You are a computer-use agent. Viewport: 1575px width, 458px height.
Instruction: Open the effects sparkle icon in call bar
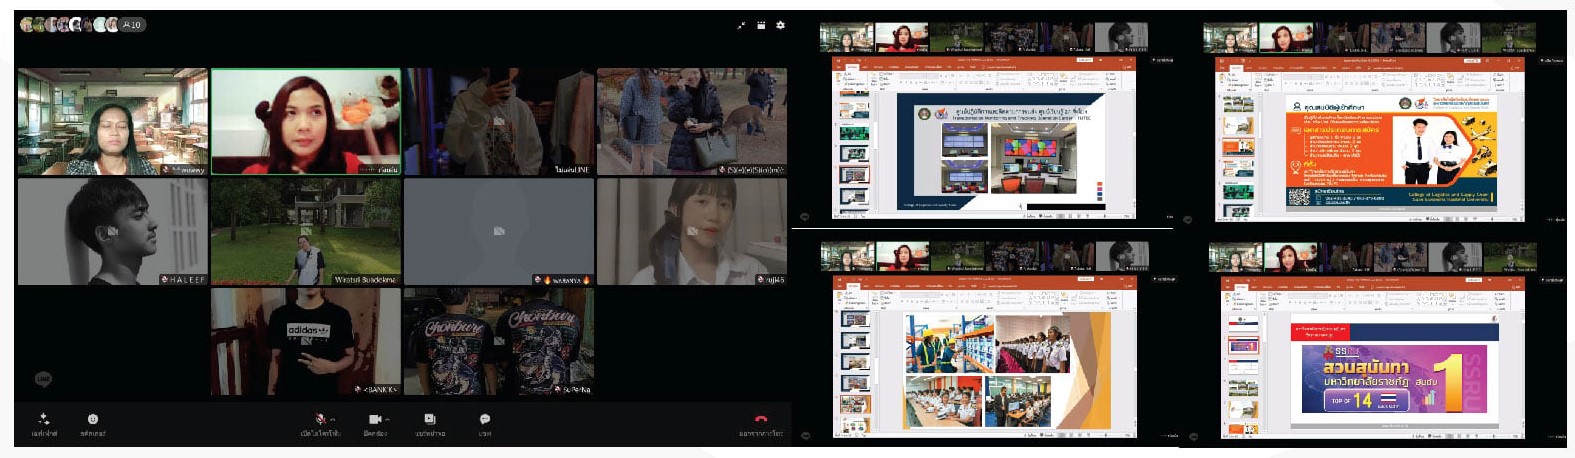click(44, 419)
